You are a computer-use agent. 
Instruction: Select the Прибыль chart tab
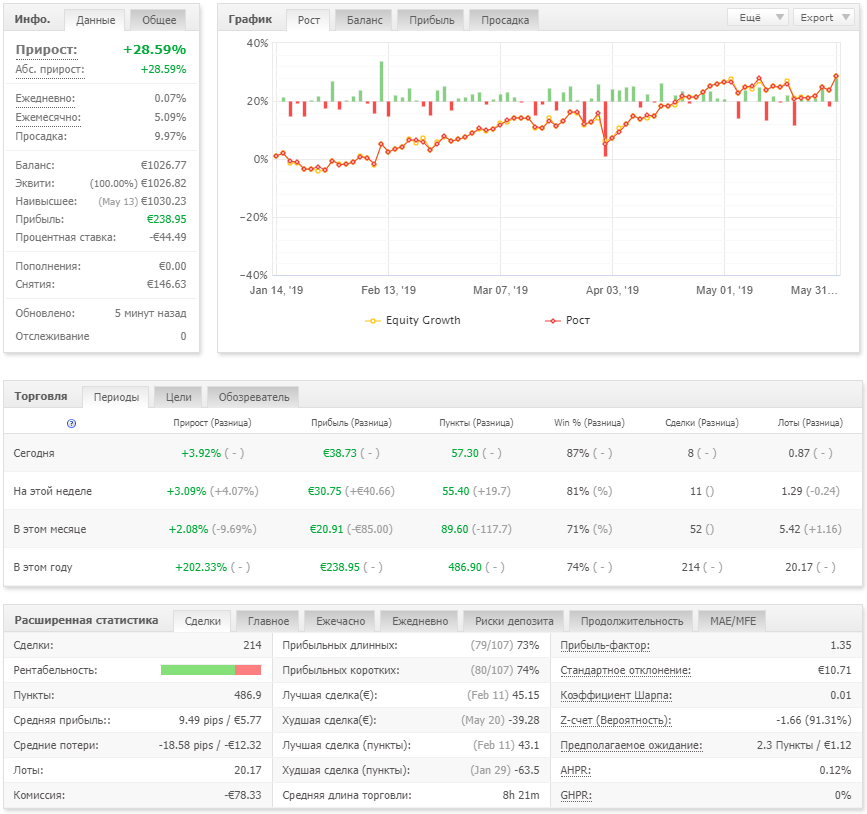point(431,20)
